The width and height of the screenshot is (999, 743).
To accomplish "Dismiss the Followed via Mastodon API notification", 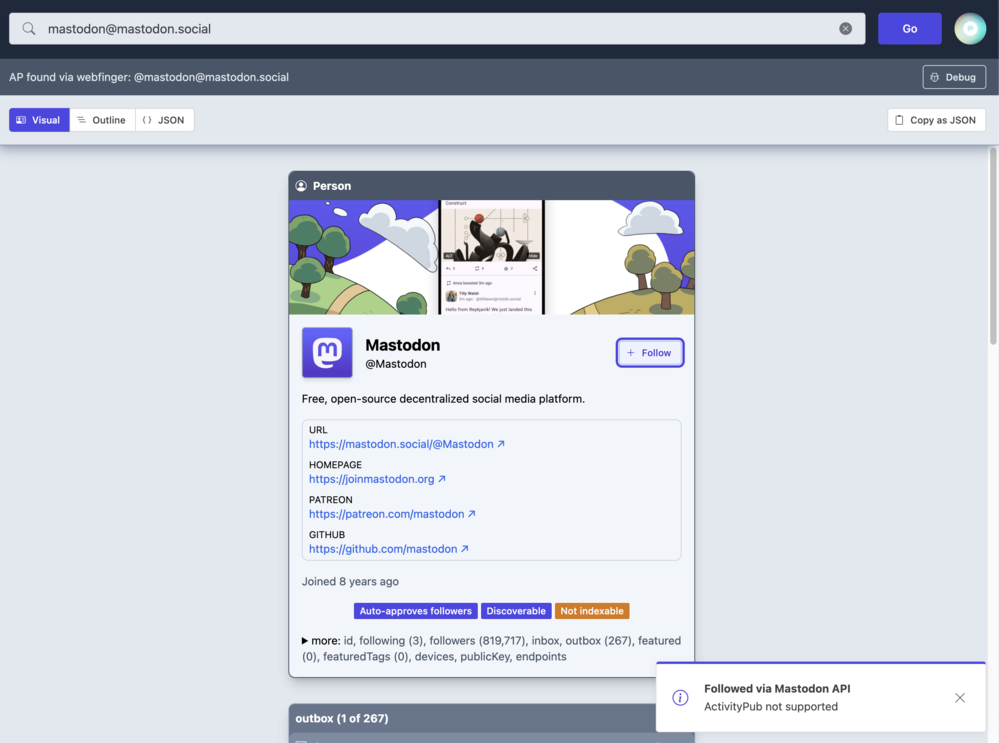I will coord(959,698).
